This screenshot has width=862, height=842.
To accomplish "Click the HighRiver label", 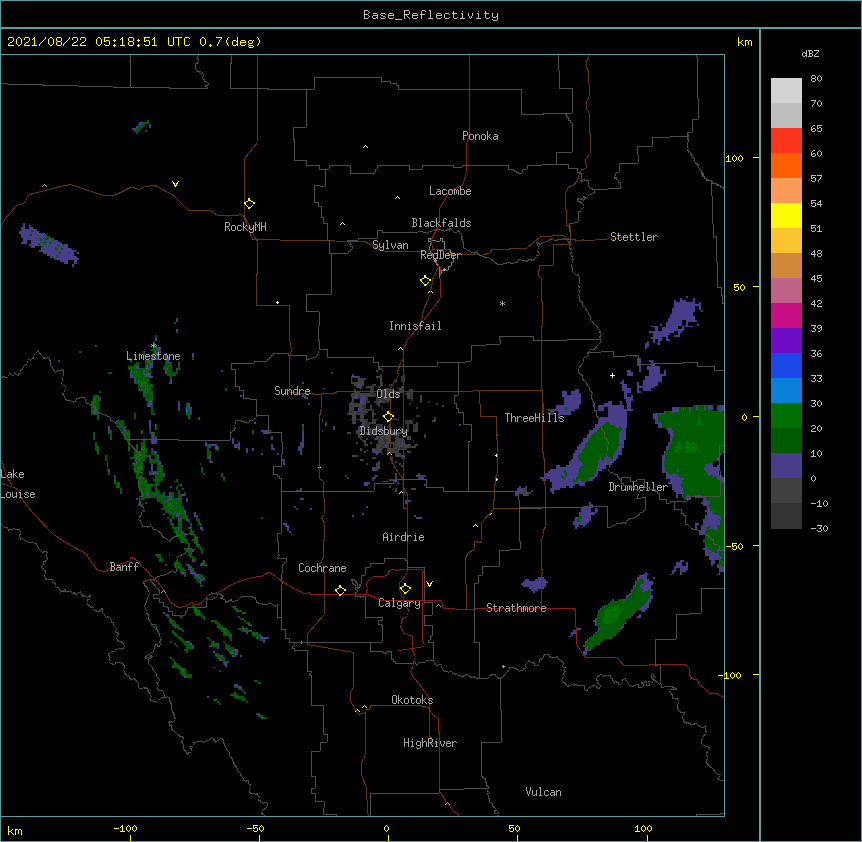I will pyautogui.click(x=430, y=743).
